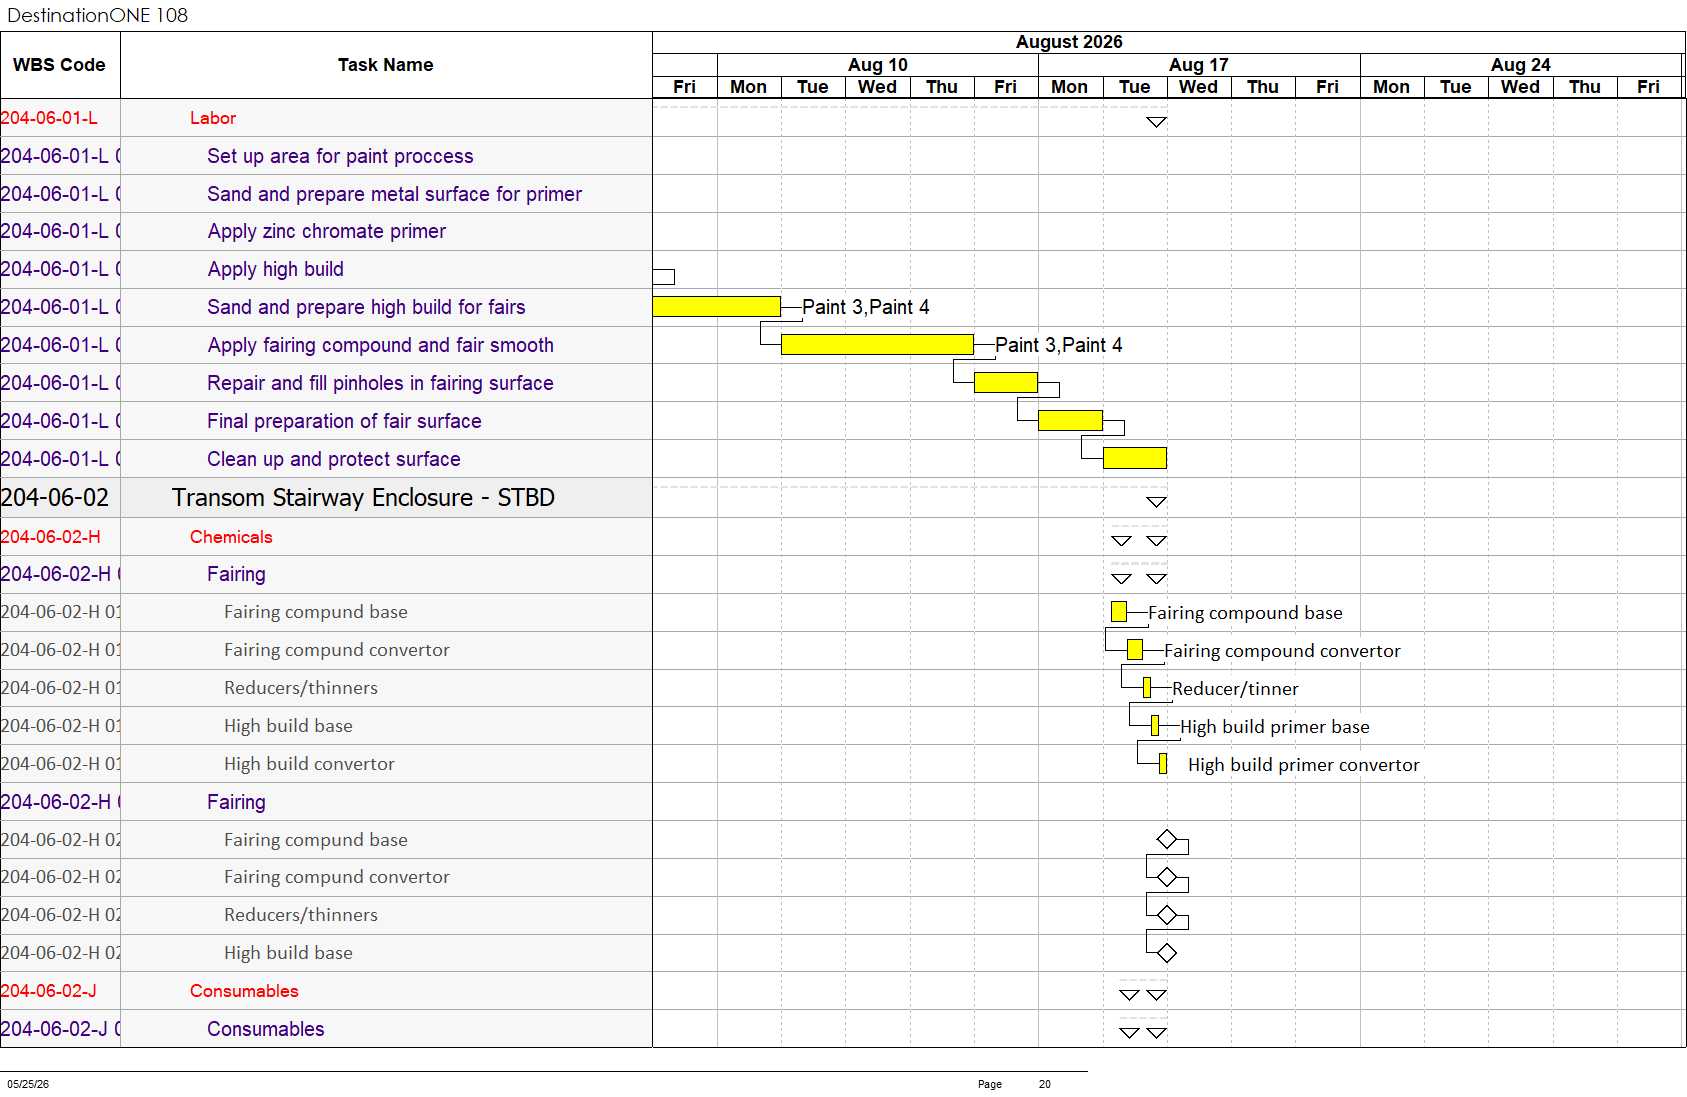Screen dimensions: 1687x1097
Task: Select 'Set up area for paint proccess' task
Action: pos(340,156)
